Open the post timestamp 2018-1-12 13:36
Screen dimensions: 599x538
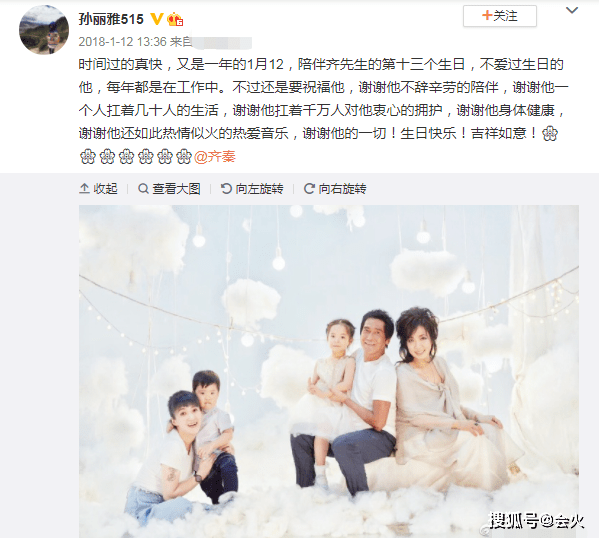point(123,42)
